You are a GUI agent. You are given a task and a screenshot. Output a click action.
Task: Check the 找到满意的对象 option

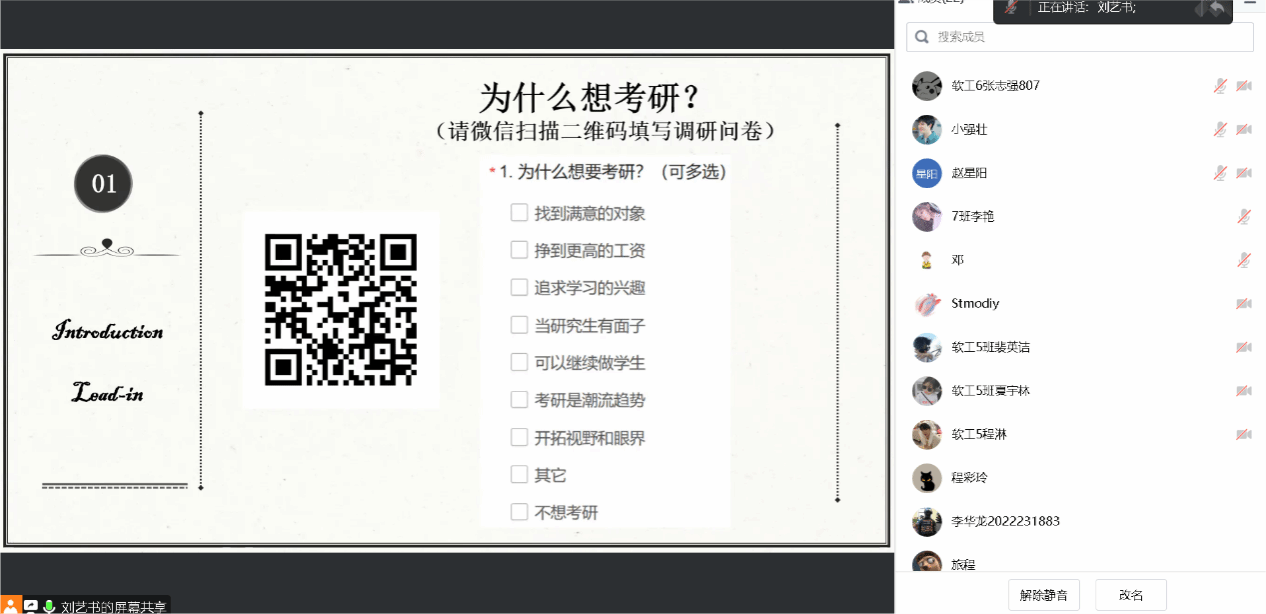tap(519, 213)
